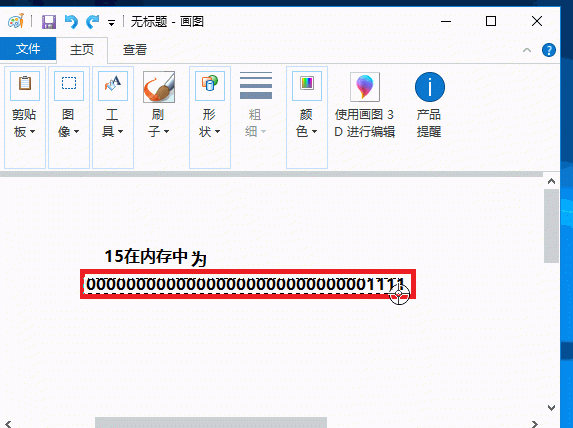Collapse the ribbon with the chevron
573x428 pixels.
pos(527,50)
